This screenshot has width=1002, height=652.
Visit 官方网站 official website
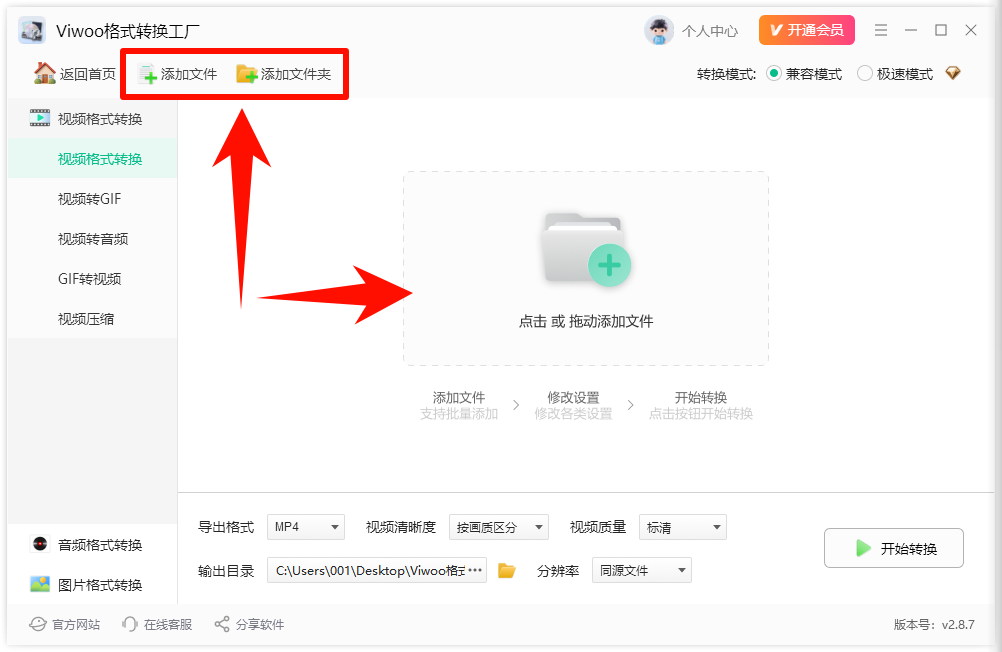[38, 623]
